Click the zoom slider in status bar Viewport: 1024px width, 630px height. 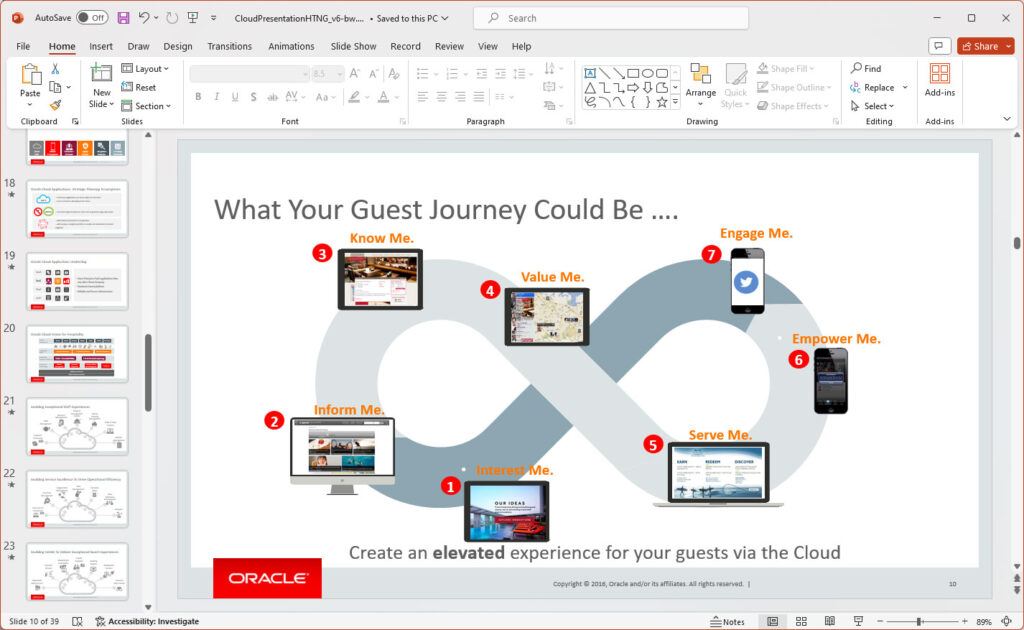click(919, 621)
